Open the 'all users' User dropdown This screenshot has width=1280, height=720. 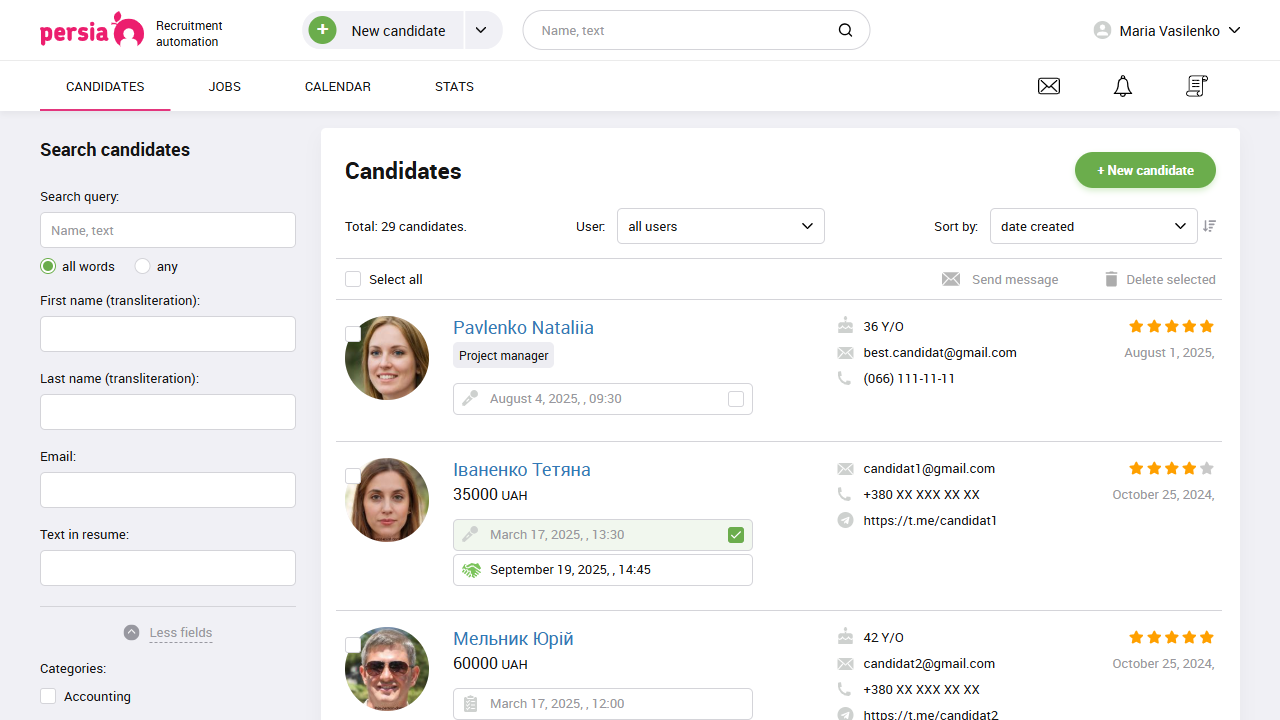[720, 226]
